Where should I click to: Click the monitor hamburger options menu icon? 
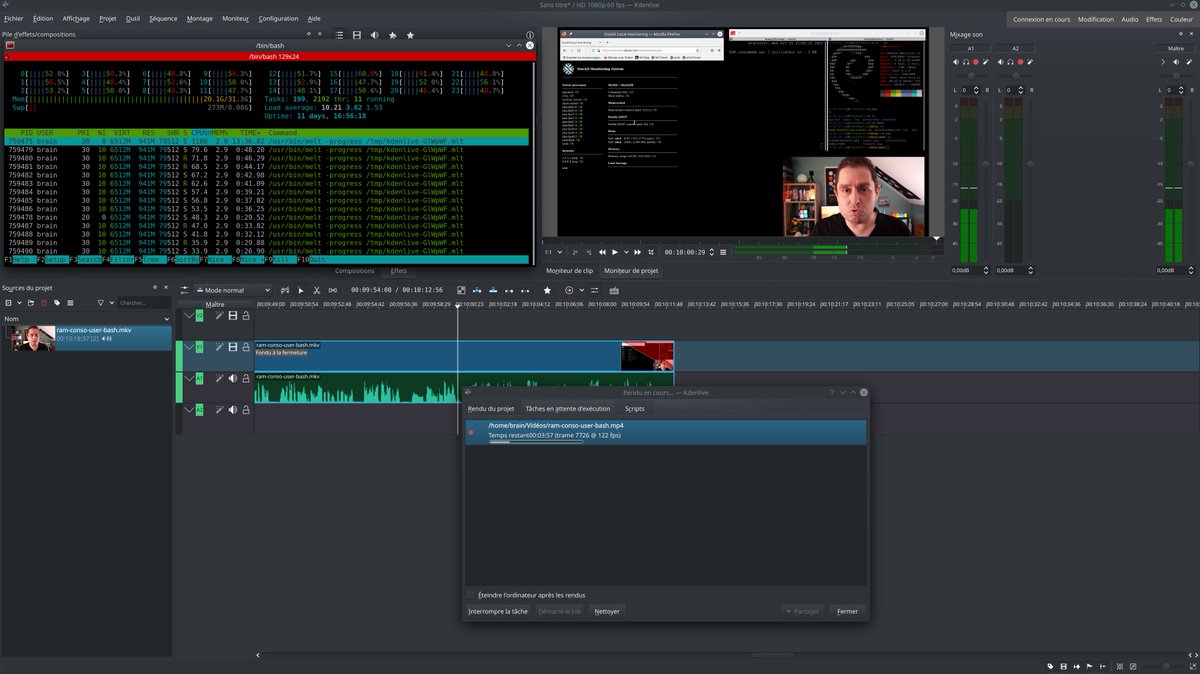click(x=723, y=252)
